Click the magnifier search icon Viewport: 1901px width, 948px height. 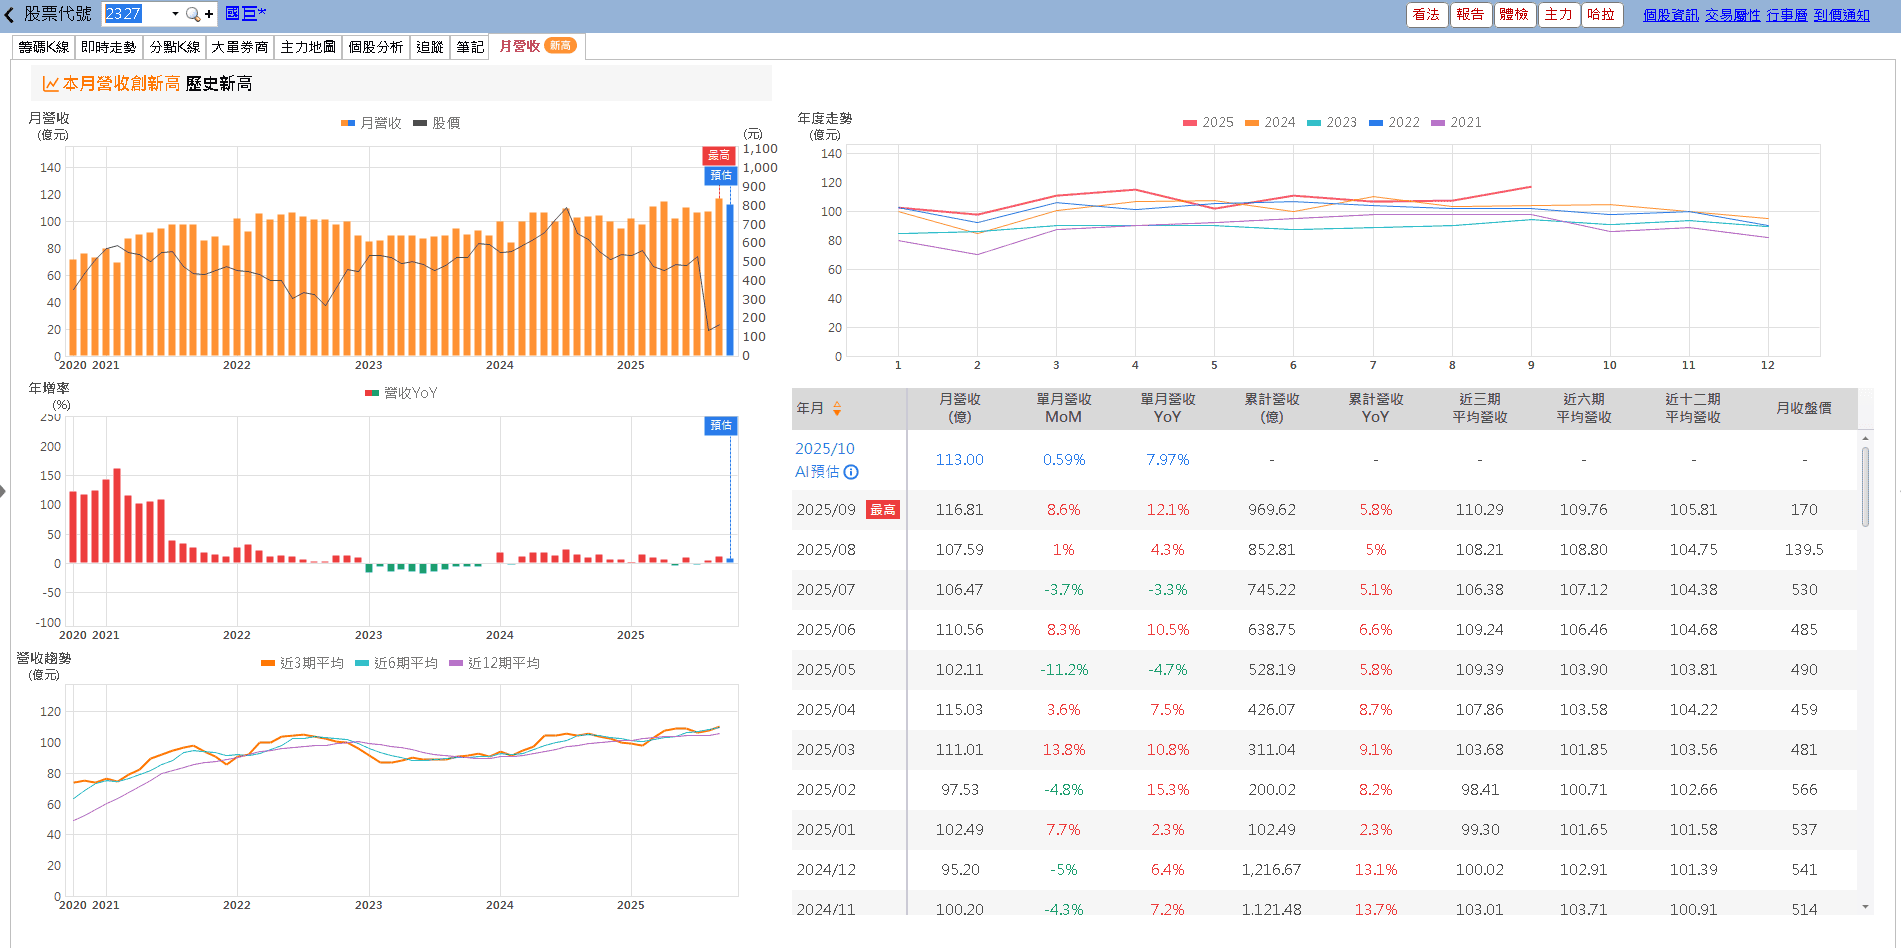coord(192,14)
